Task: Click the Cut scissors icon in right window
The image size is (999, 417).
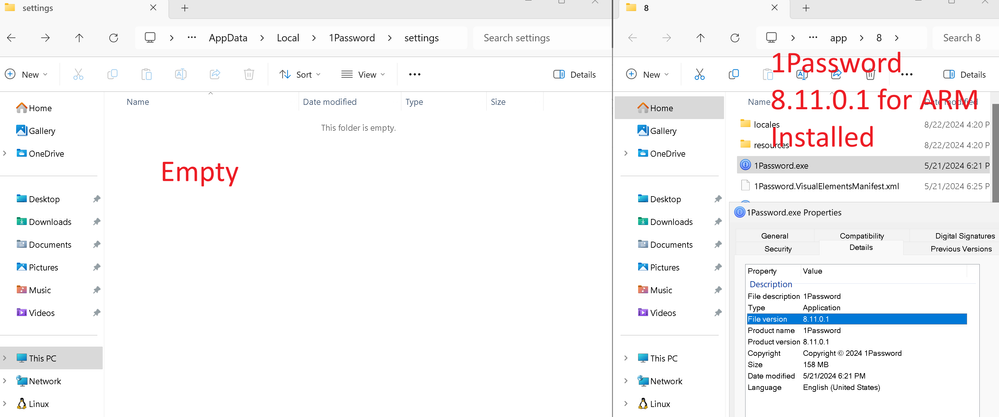Action: [x=700, y=74]
